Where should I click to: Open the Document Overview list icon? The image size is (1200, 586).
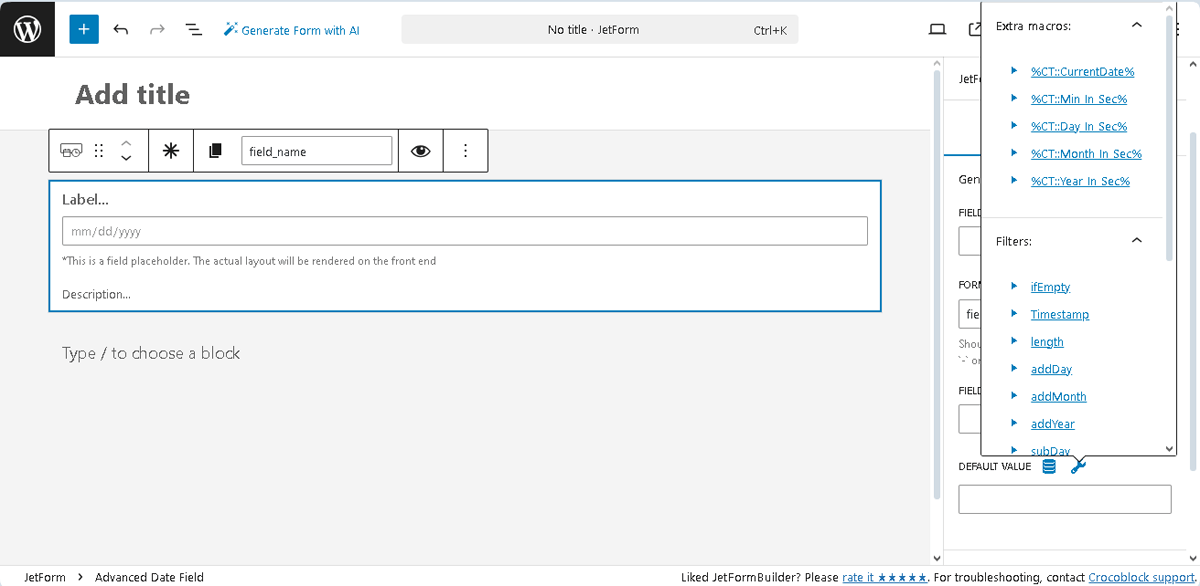tap(193, 29)
